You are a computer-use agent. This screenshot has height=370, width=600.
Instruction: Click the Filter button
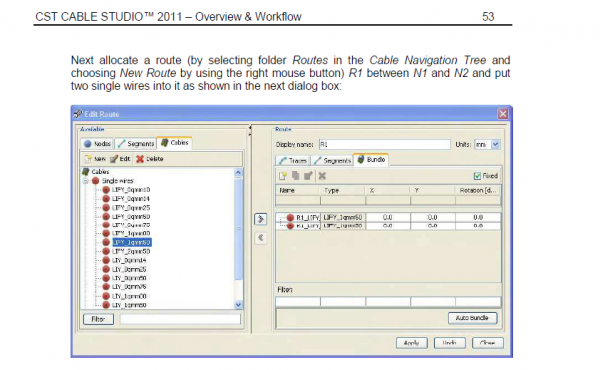point(98,319)
